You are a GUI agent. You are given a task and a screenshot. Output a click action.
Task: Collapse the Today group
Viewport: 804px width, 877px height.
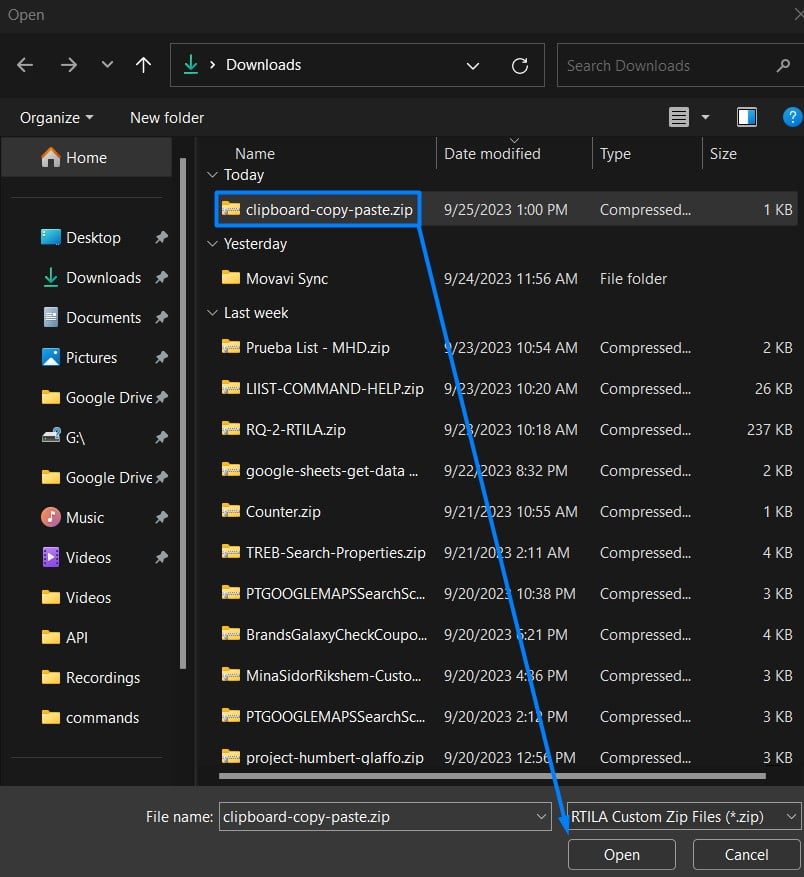[212, 175]
